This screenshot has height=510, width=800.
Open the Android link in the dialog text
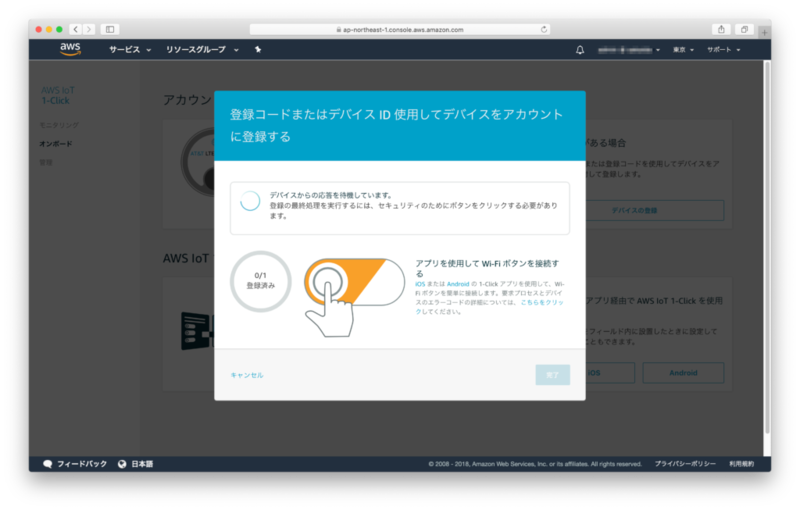click(x=458, y=284)
